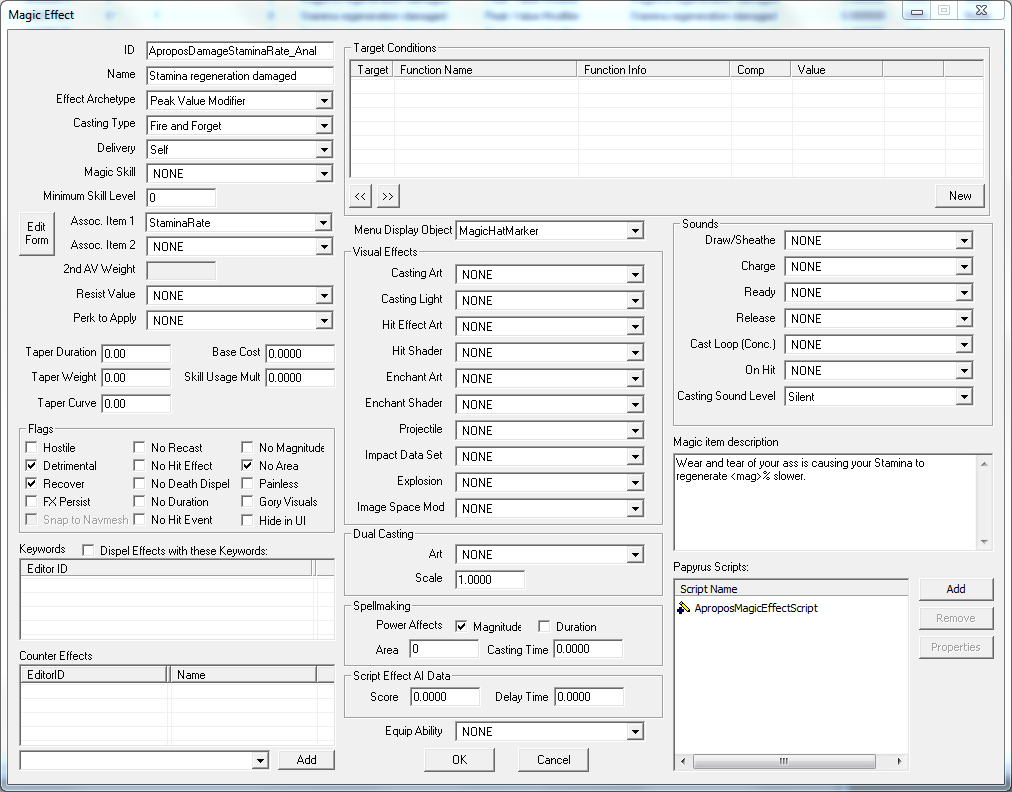The height and width of the screenshot is (792, 1012).
Task: Click the Comp column header
Action: 761,70
